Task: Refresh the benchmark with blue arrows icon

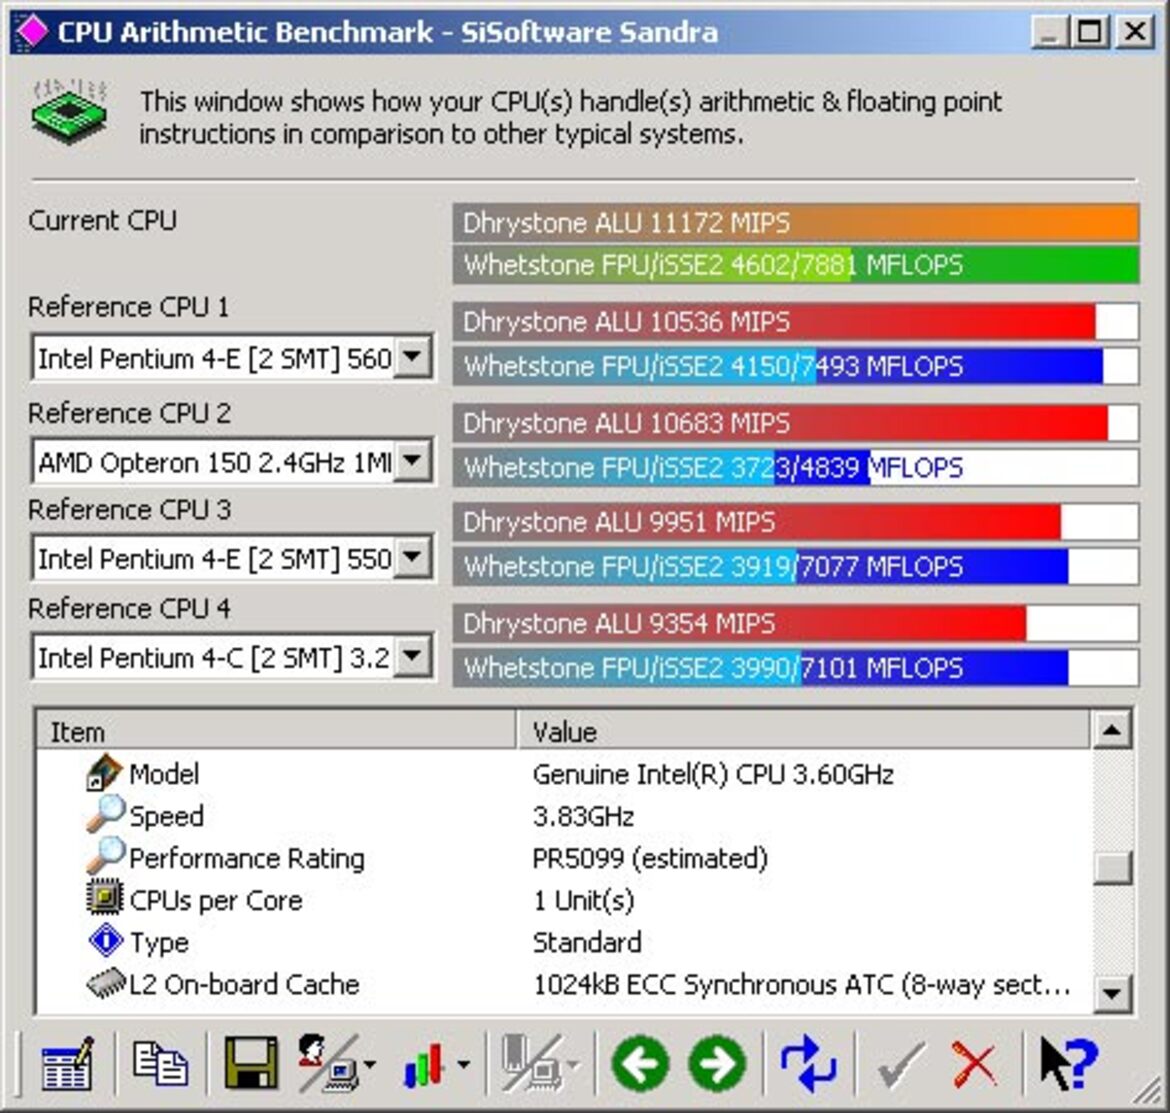Action: [807, 1063]
